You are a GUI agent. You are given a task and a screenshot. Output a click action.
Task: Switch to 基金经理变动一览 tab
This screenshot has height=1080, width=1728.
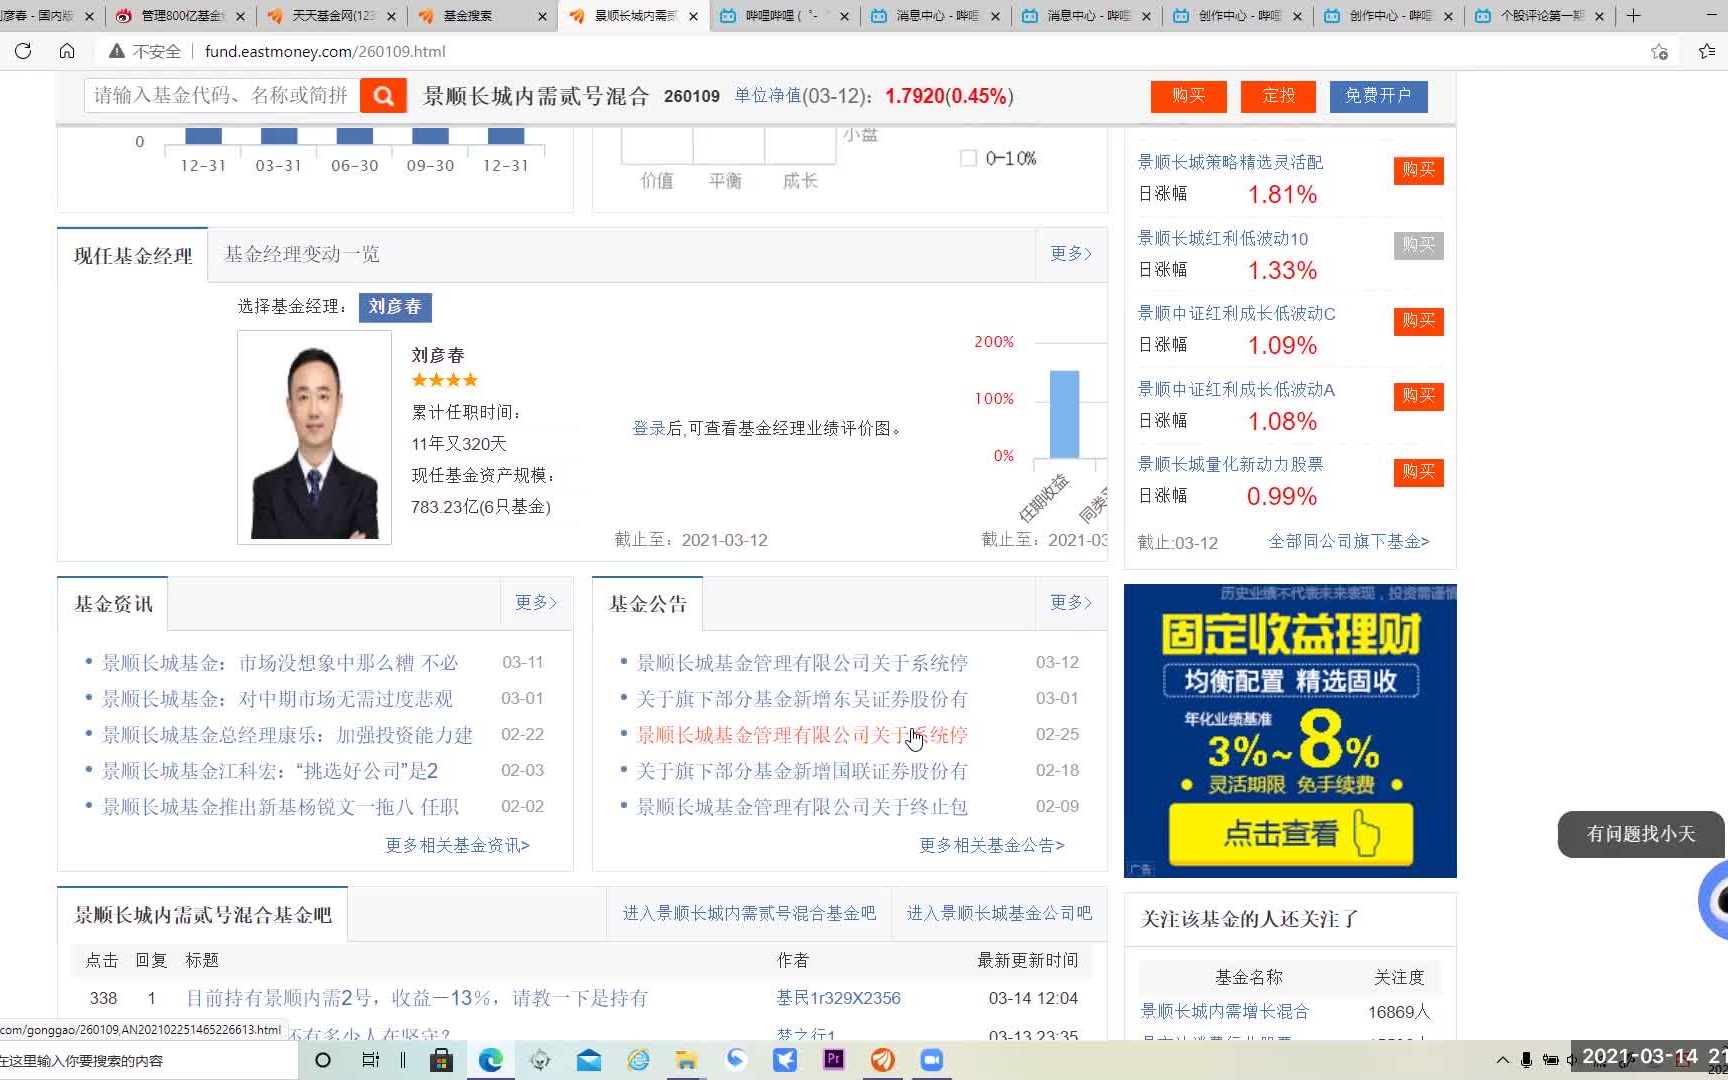302,254
